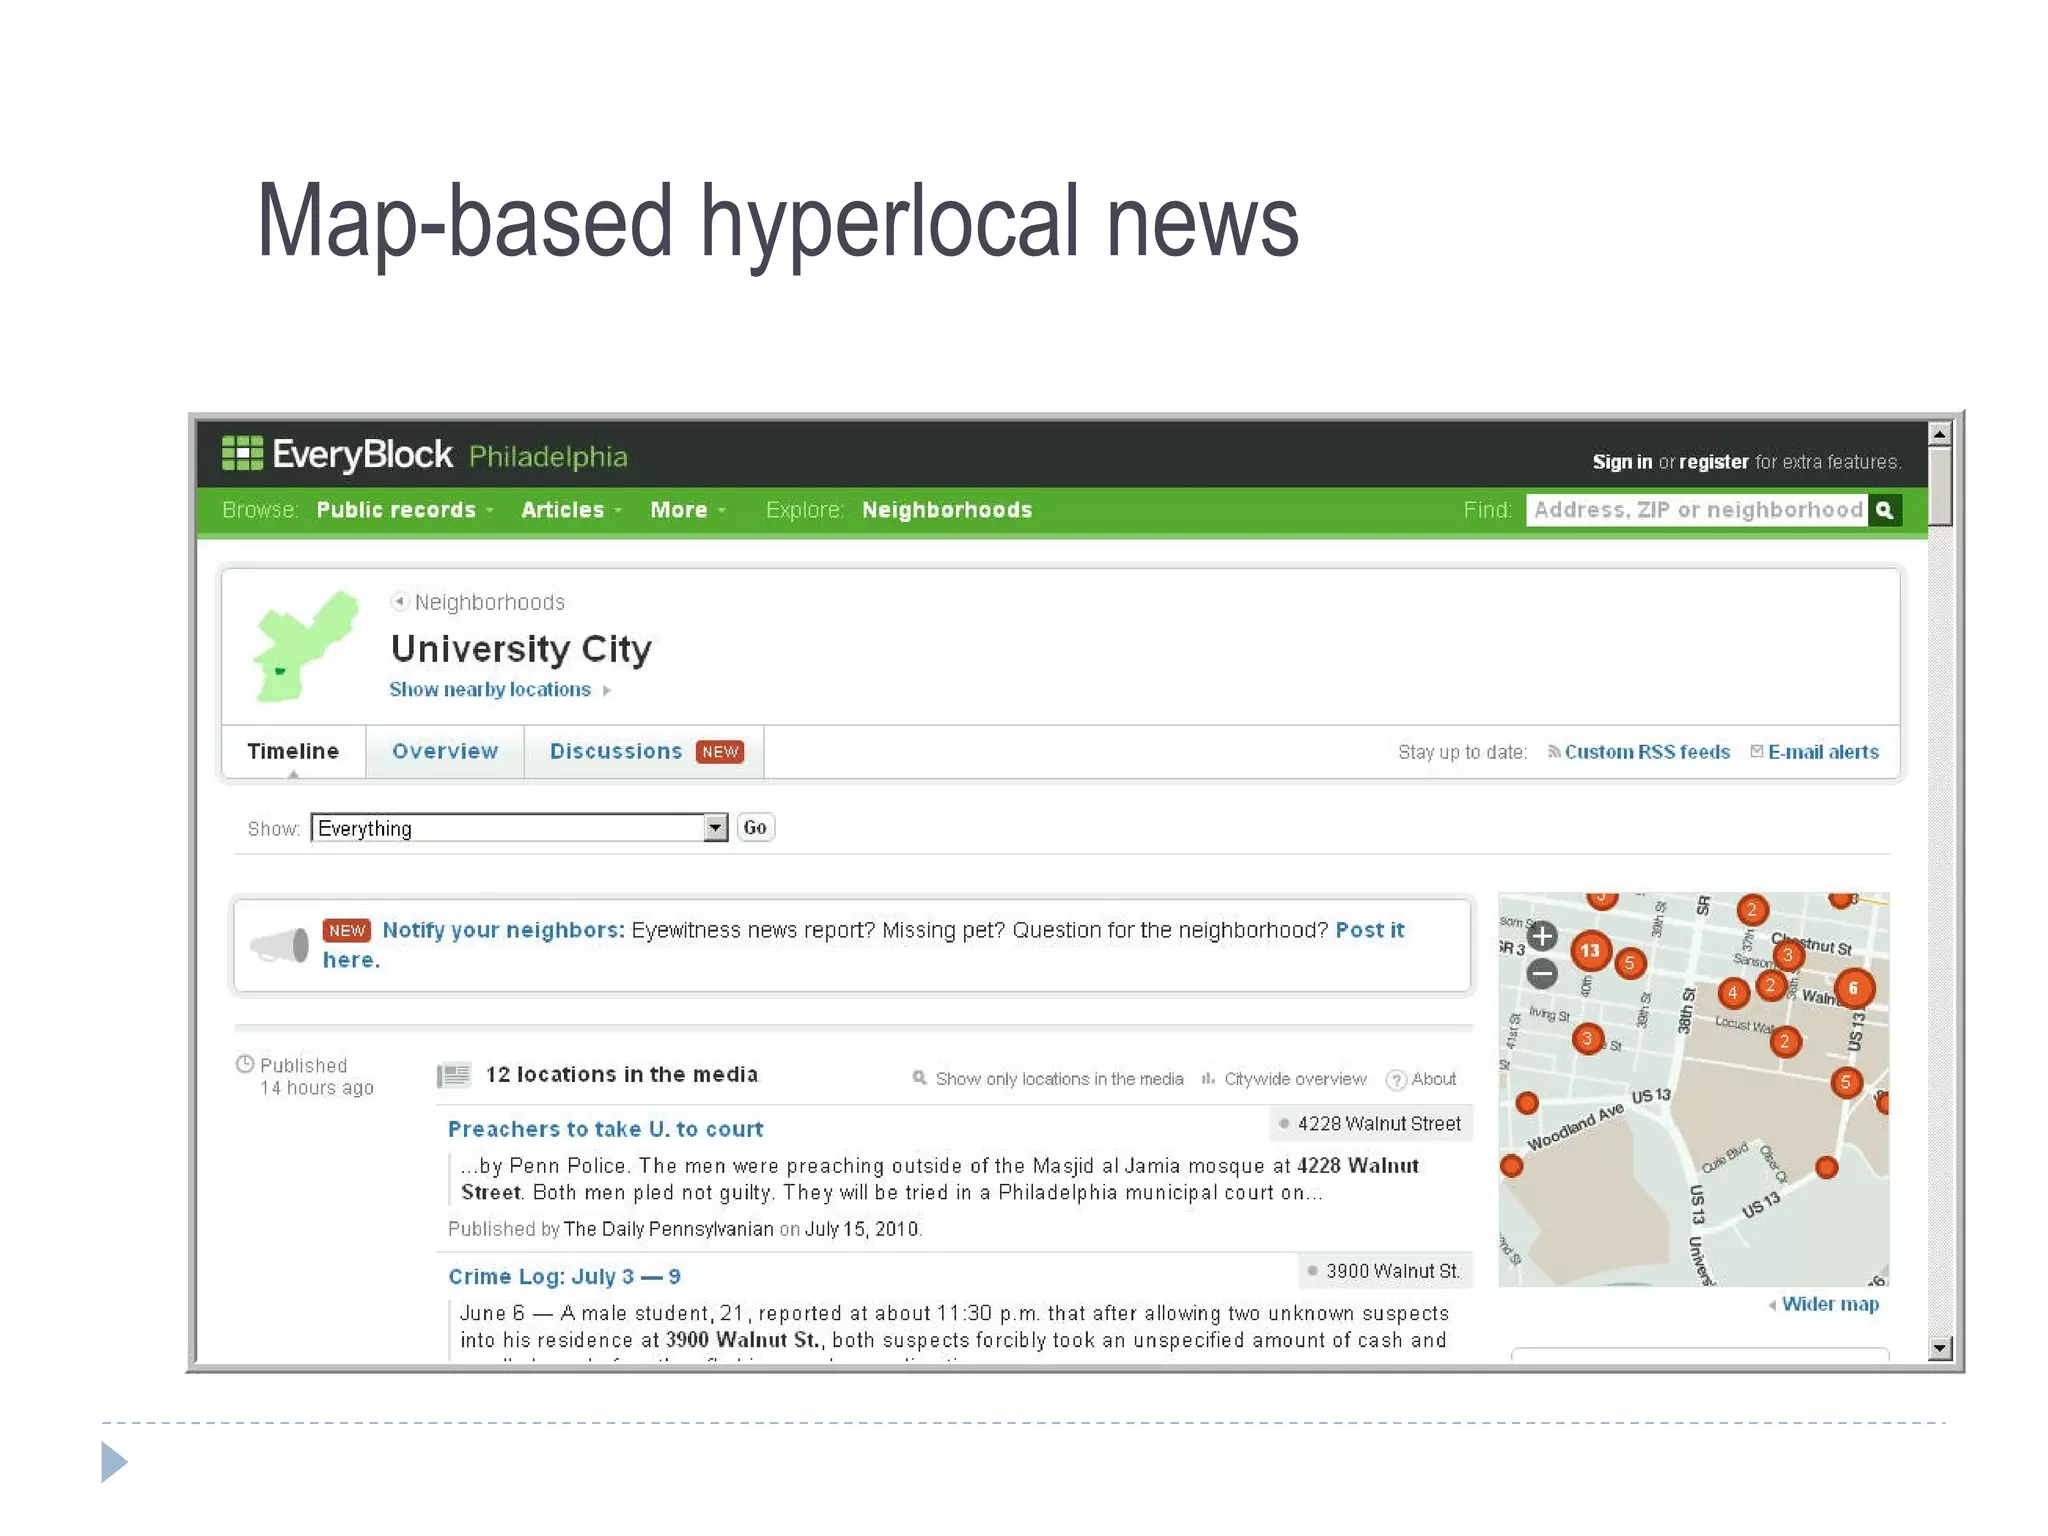Click the map marker numbered 4
The width and height of the screenshot is (2048, 1536).
[x=1733, y=993]
